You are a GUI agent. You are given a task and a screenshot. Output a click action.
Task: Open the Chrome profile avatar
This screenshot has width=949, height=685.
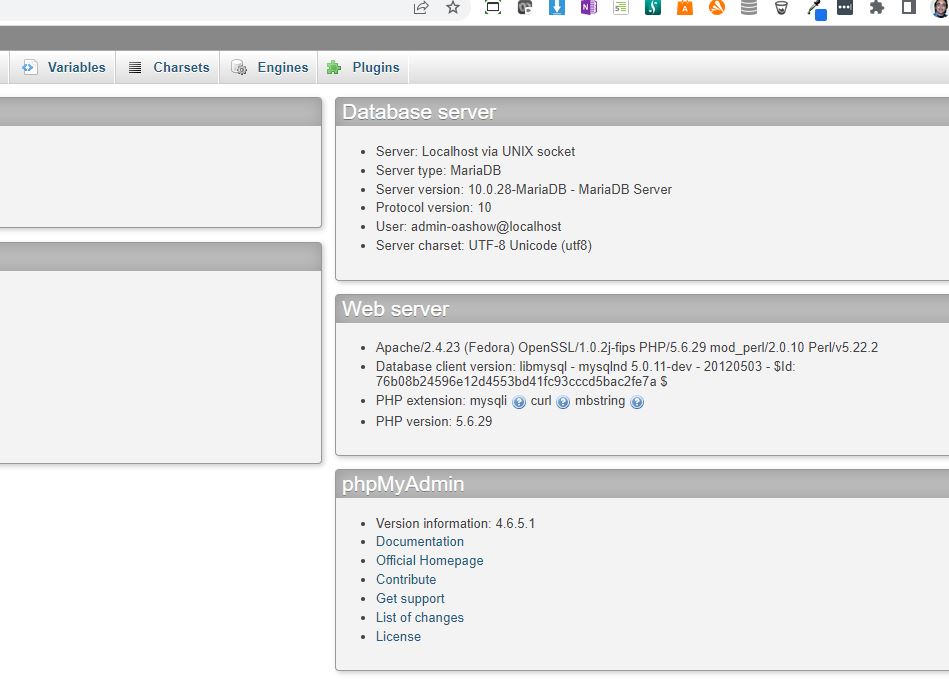click(941, 8)
